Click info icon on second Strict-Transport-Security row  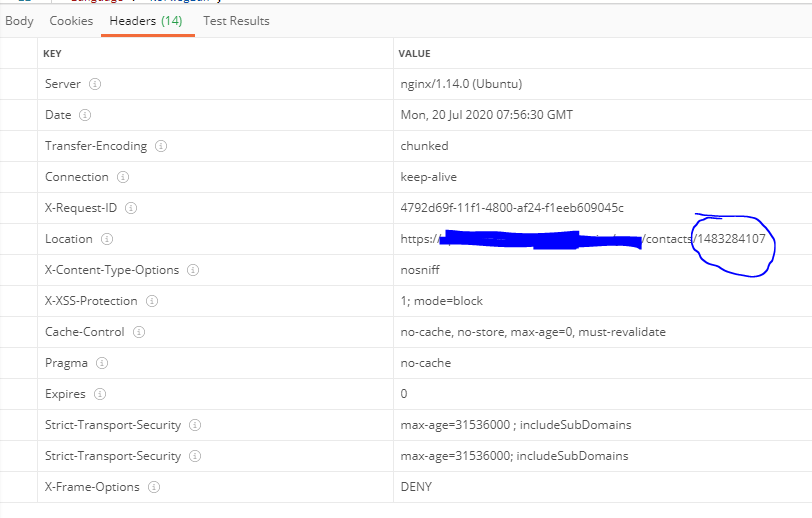point(195,456)
